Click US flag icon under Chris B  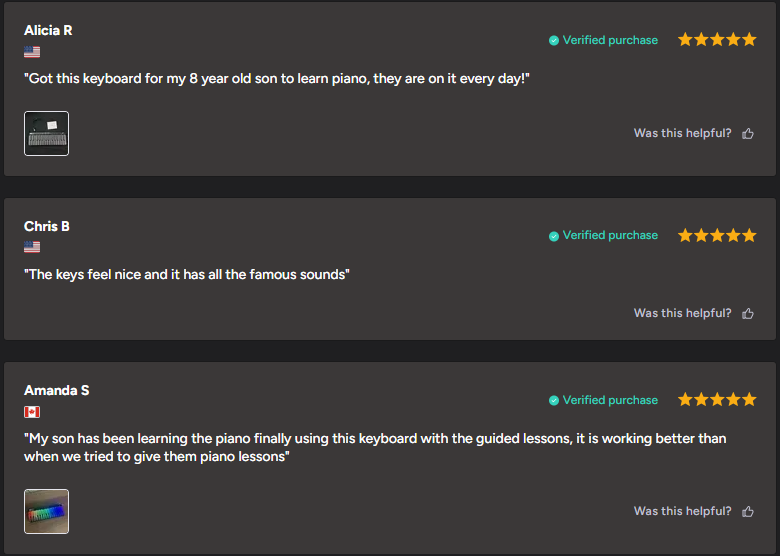coord(32,247)
